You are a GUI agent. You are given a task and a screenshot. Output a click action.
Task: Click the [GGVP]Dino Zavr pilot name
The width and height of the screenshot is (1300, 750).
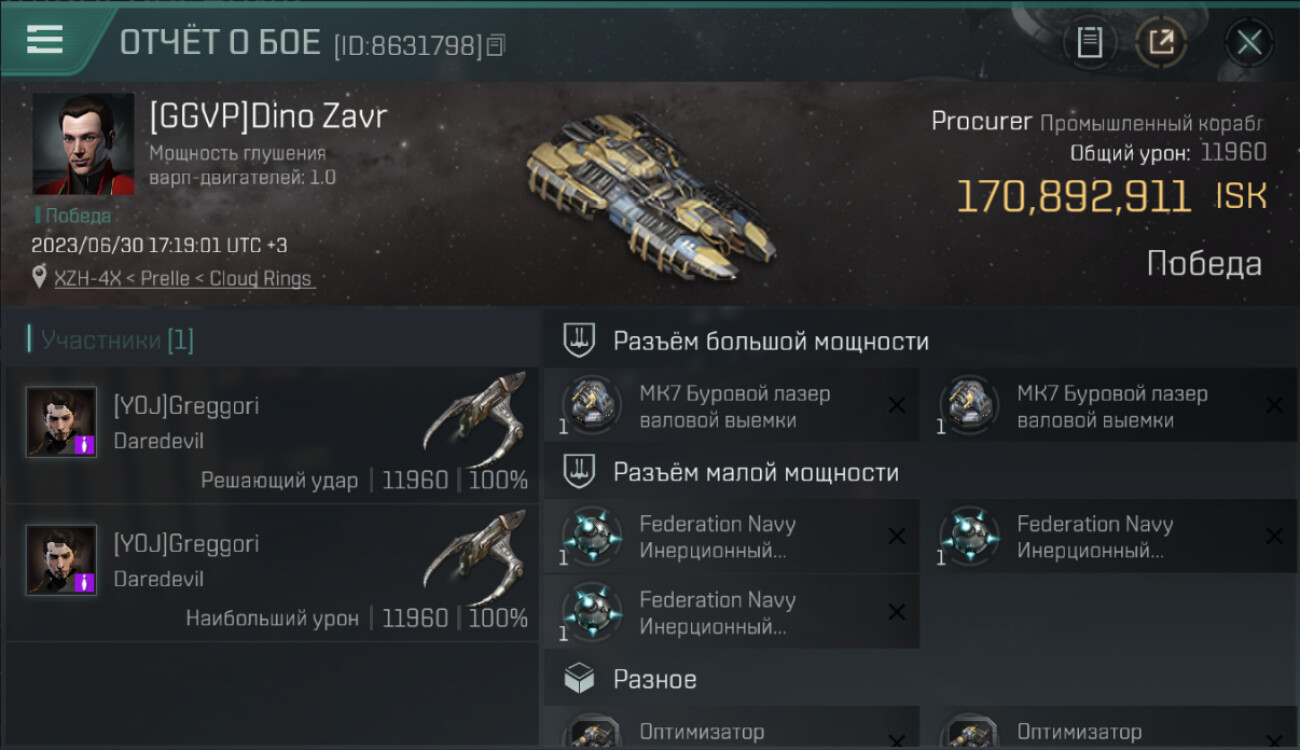coord(268,116)
